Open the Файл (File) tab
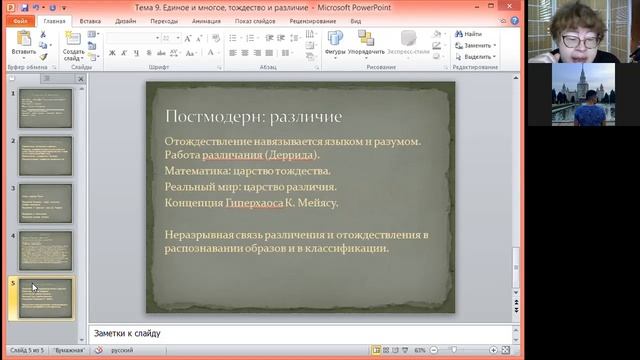The height and width of the screenshot is (360, 640). pyautogui.click(x=20, y=21)
